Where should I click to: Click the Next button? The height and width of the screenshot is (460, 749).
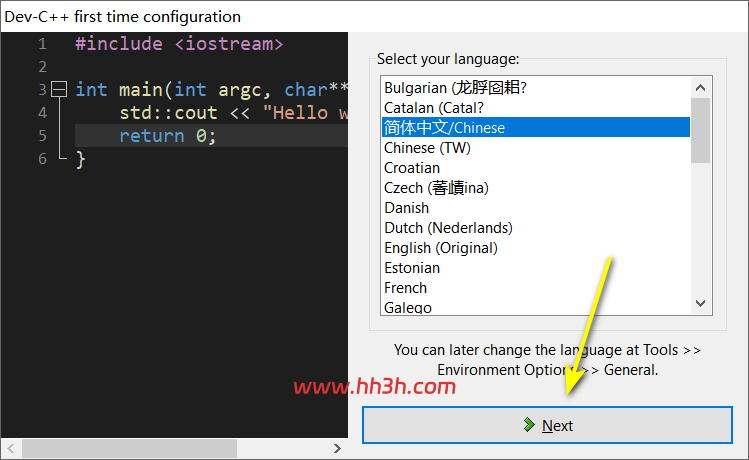coord(547,425)
